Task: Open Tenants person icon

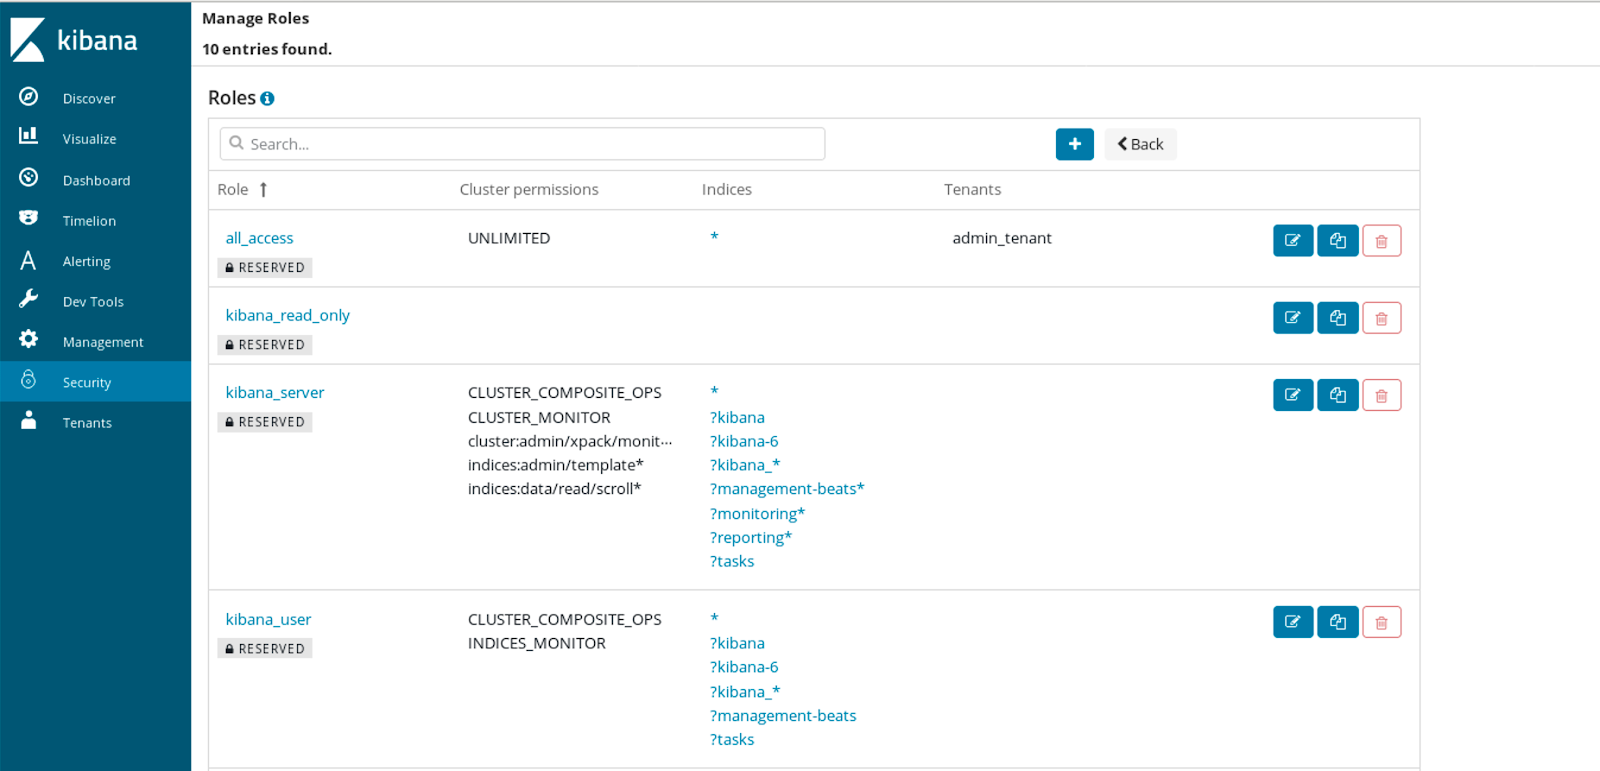Action: point(28,420)
